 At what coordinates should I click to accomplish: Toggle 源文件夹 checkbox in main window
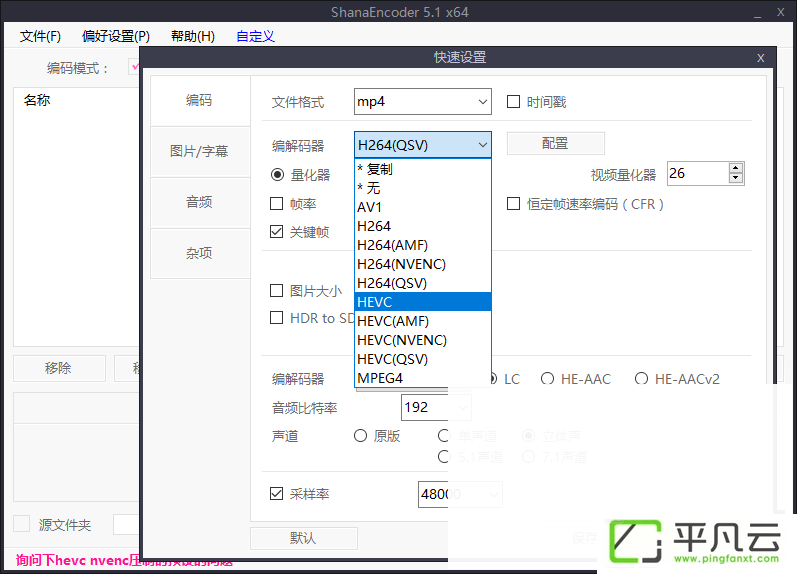21,524
